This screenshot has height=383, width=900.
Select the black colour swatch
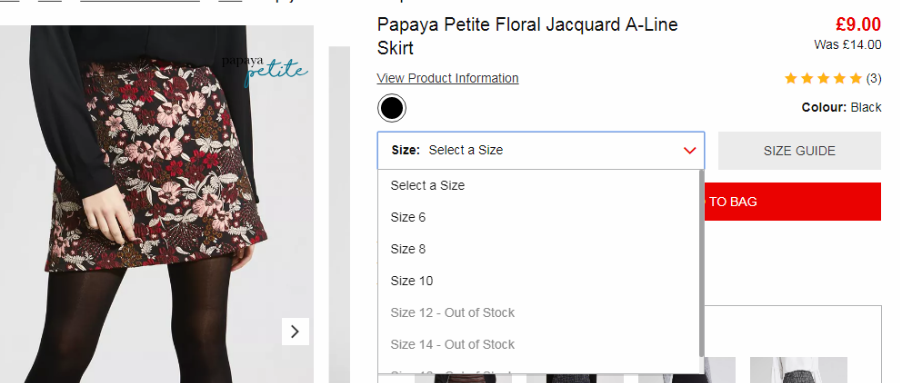(391, 108)
